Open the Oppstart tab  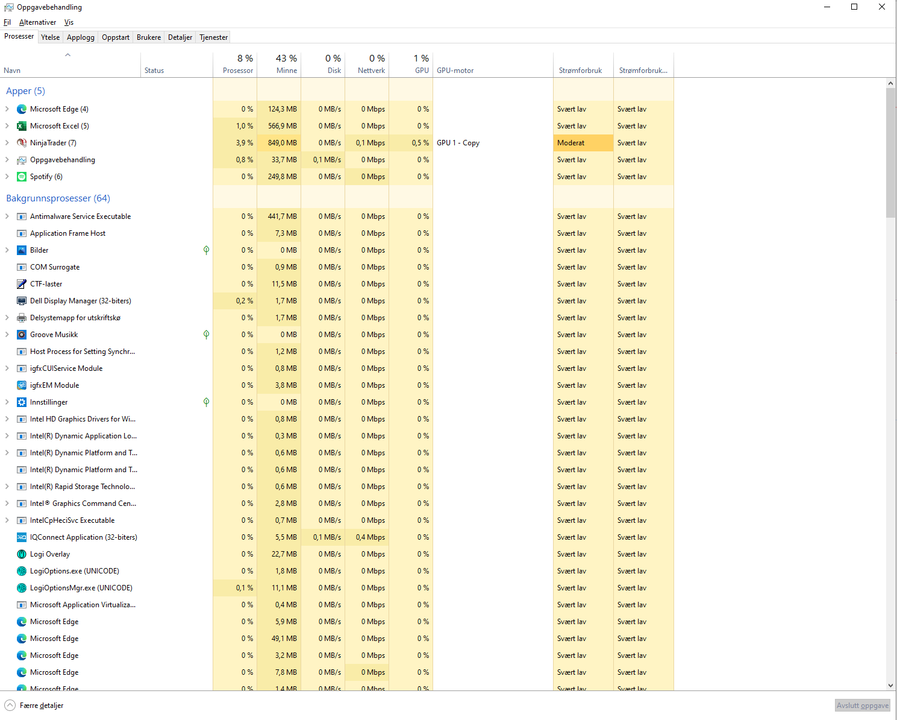point(116,37)
